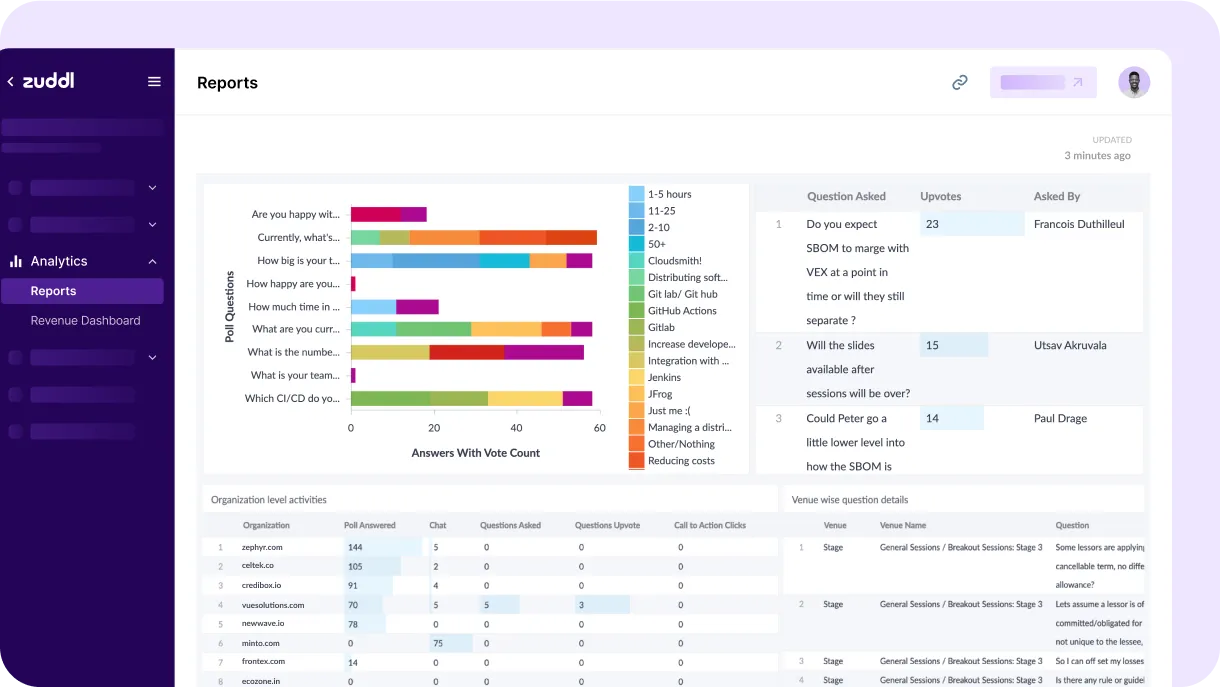Screen dimensions: 1220x687
Task: Click the 11-25 legend swatch
Action: click(636, 211)
